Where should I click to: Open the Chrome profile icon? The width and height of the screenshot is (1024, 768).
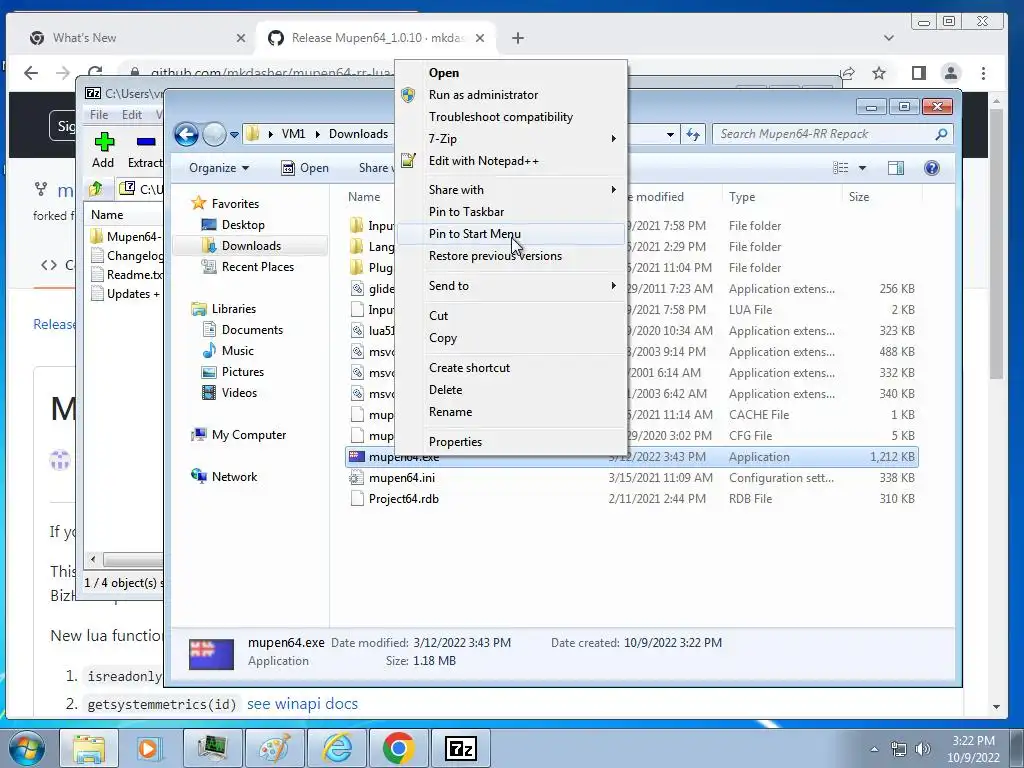(x=951, y=73)
